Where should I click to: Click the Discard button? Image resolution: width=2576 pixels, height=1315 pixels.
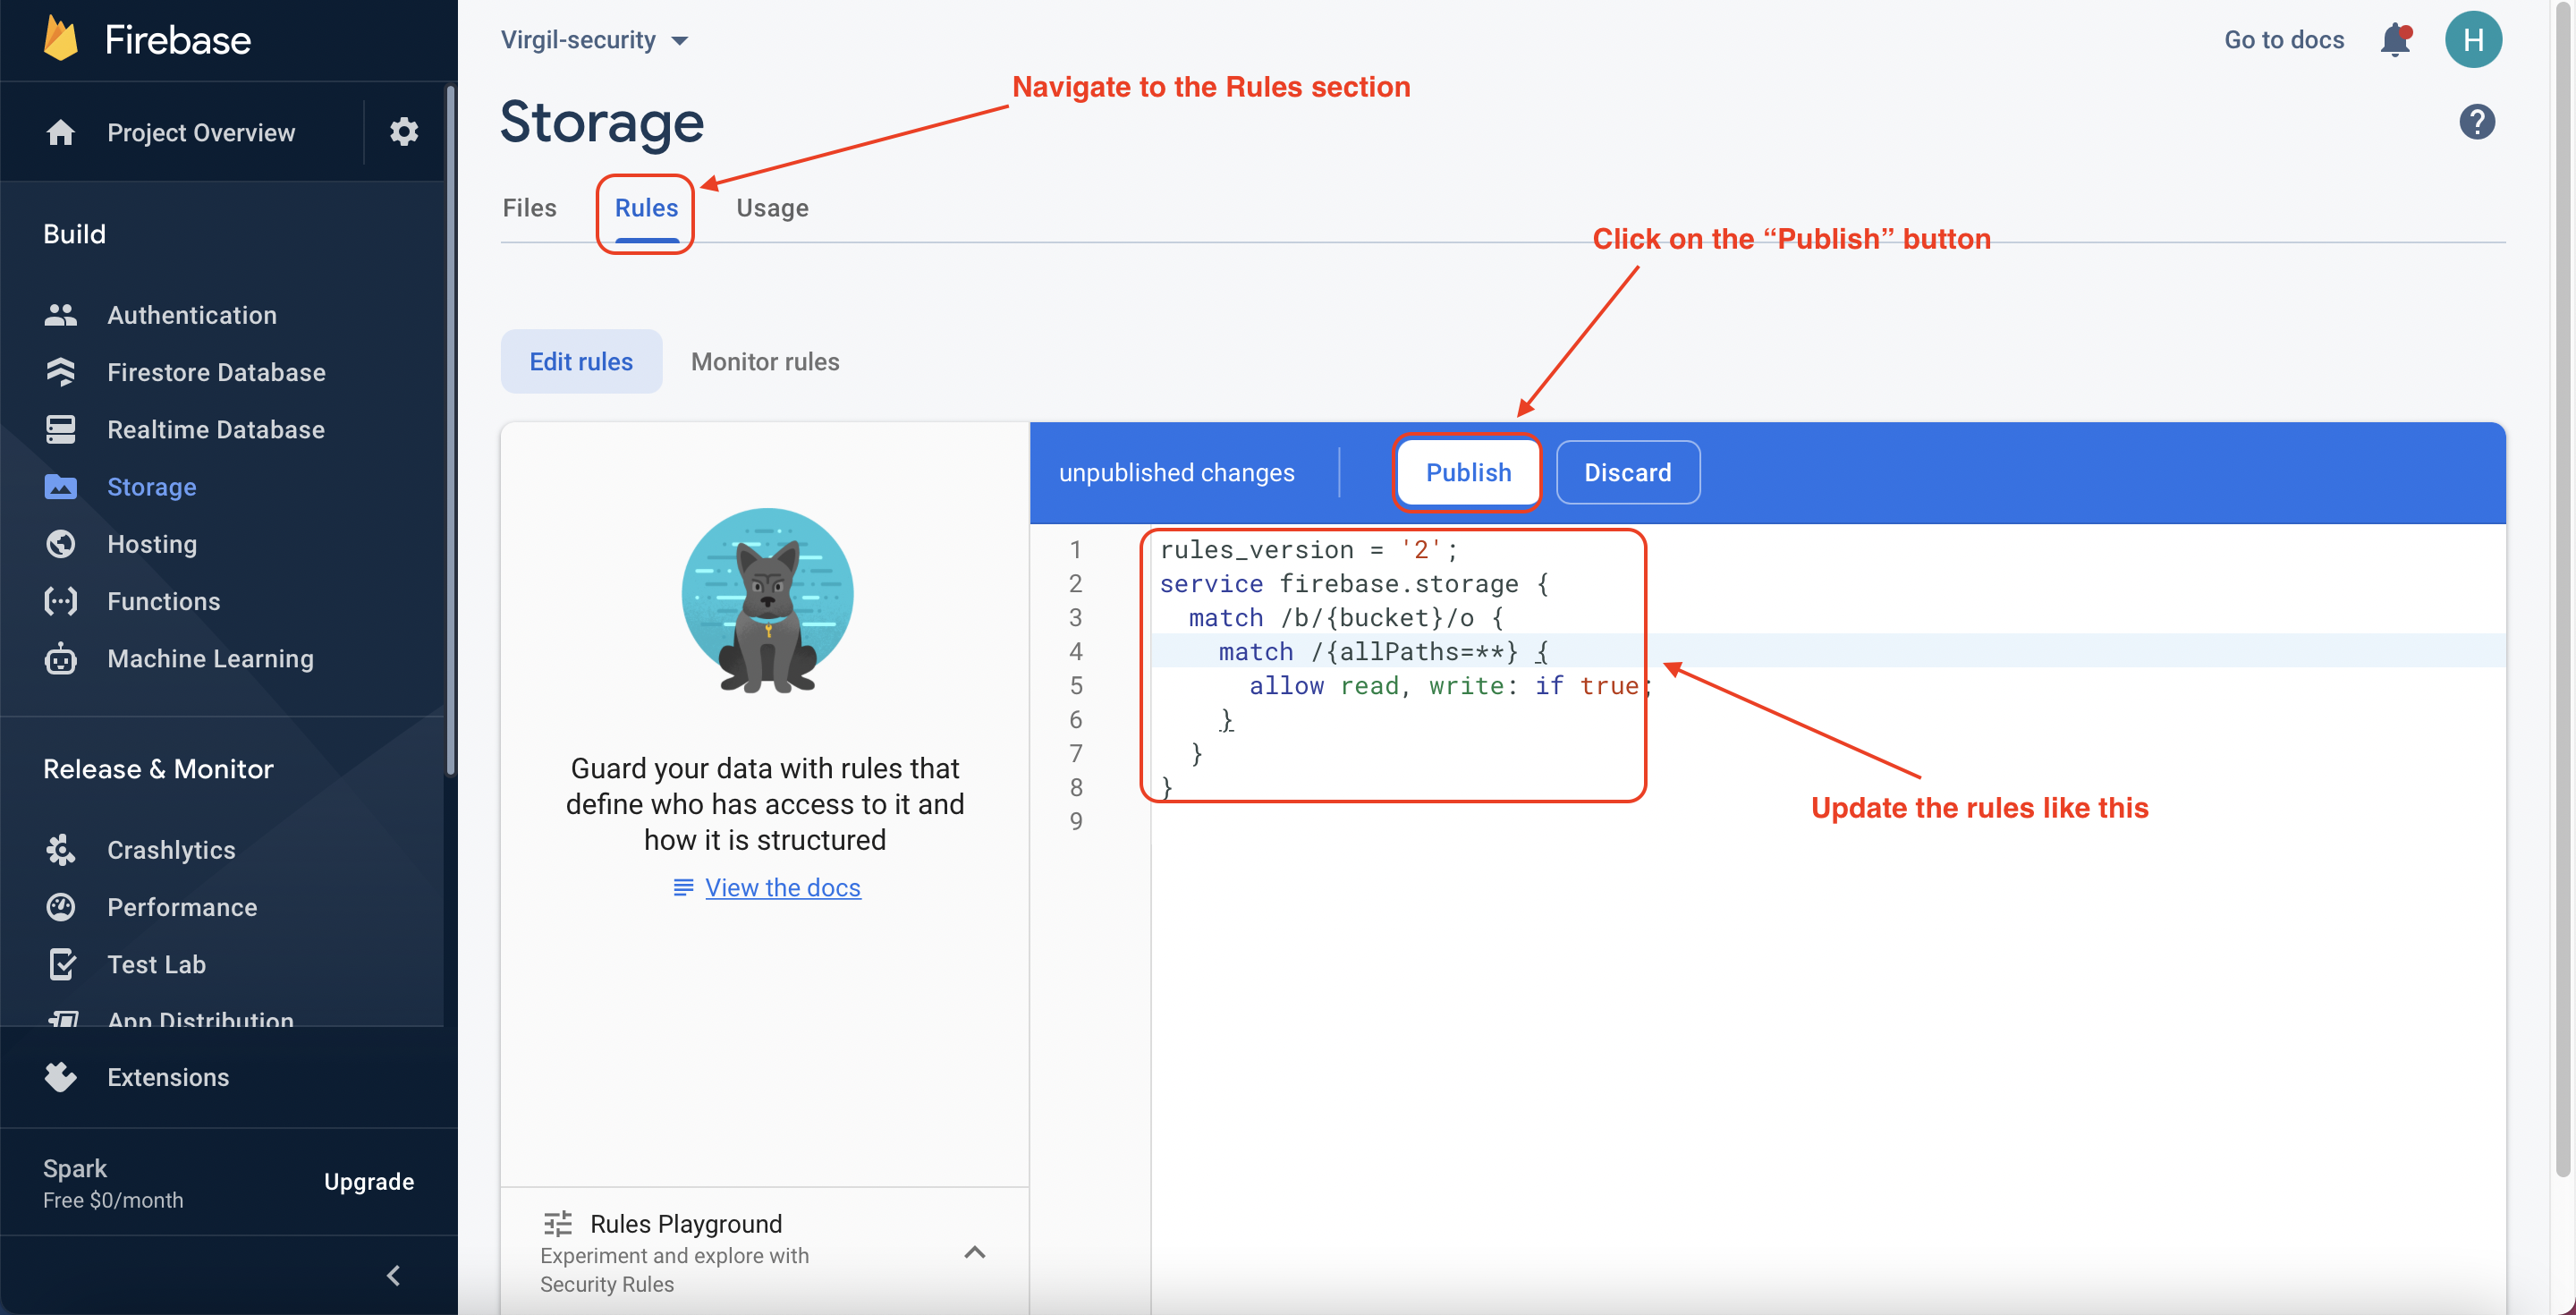point(1627,472)
